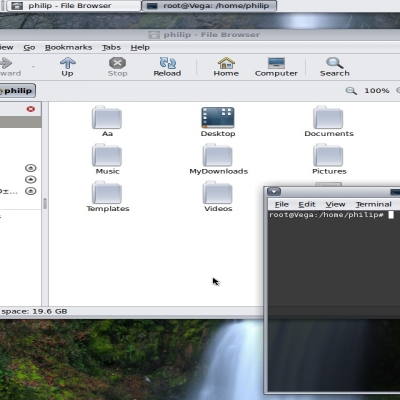The width and height of the screenshot is (400, 400).
Task: Go to Home folder via toolbar
Action: (226, 67)
